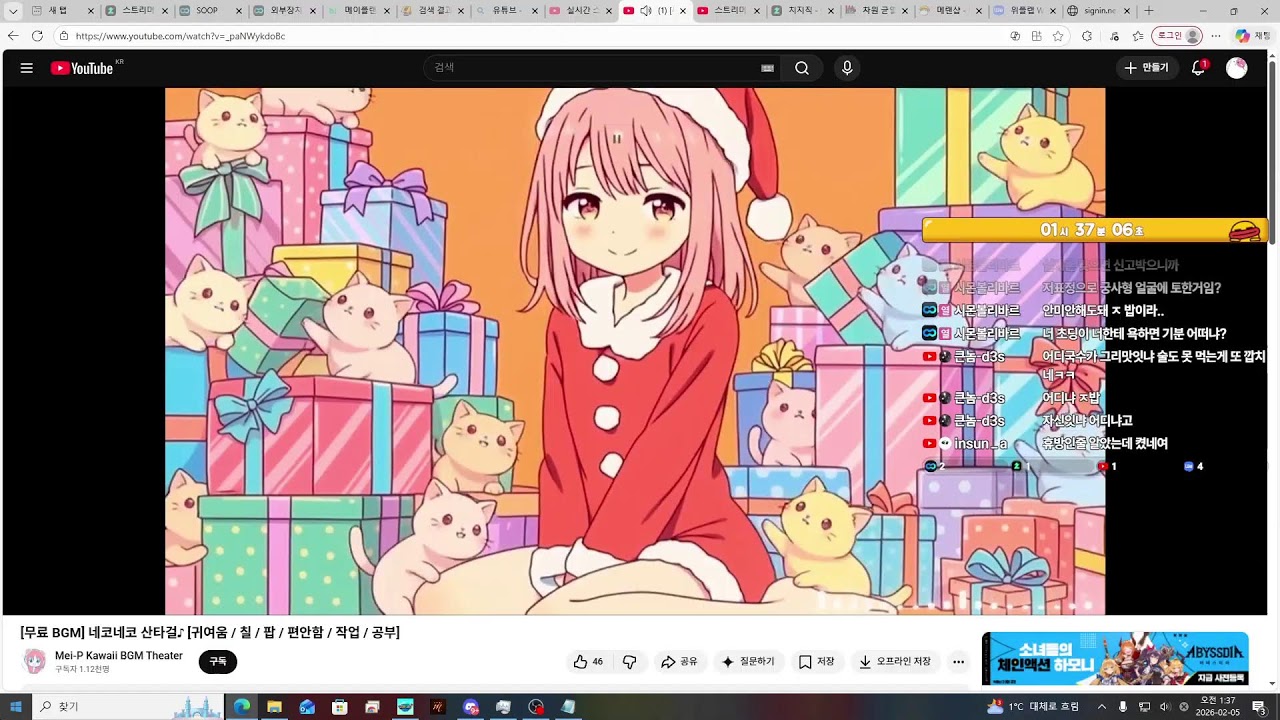Like the video with thumbs up
The image size is (1280, 720).
coord(588,662)
